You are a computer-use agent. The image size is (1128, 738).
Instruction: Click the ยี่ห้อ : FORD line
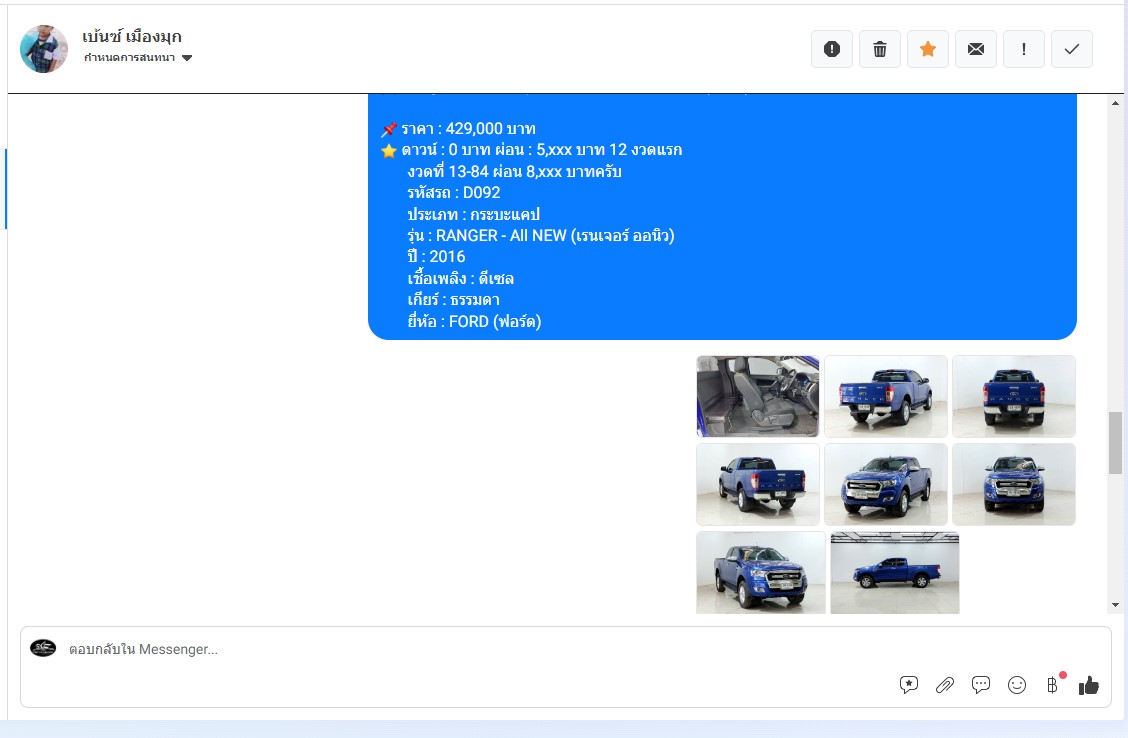[x=474, y=322]
